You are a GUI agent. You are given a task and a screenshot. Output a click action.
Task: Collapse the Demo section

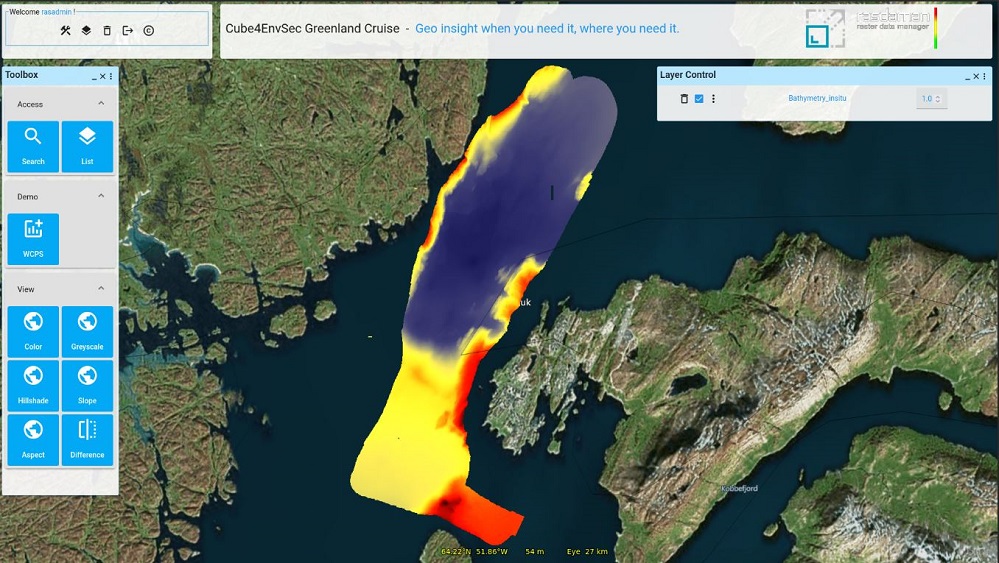click(101, 196)
